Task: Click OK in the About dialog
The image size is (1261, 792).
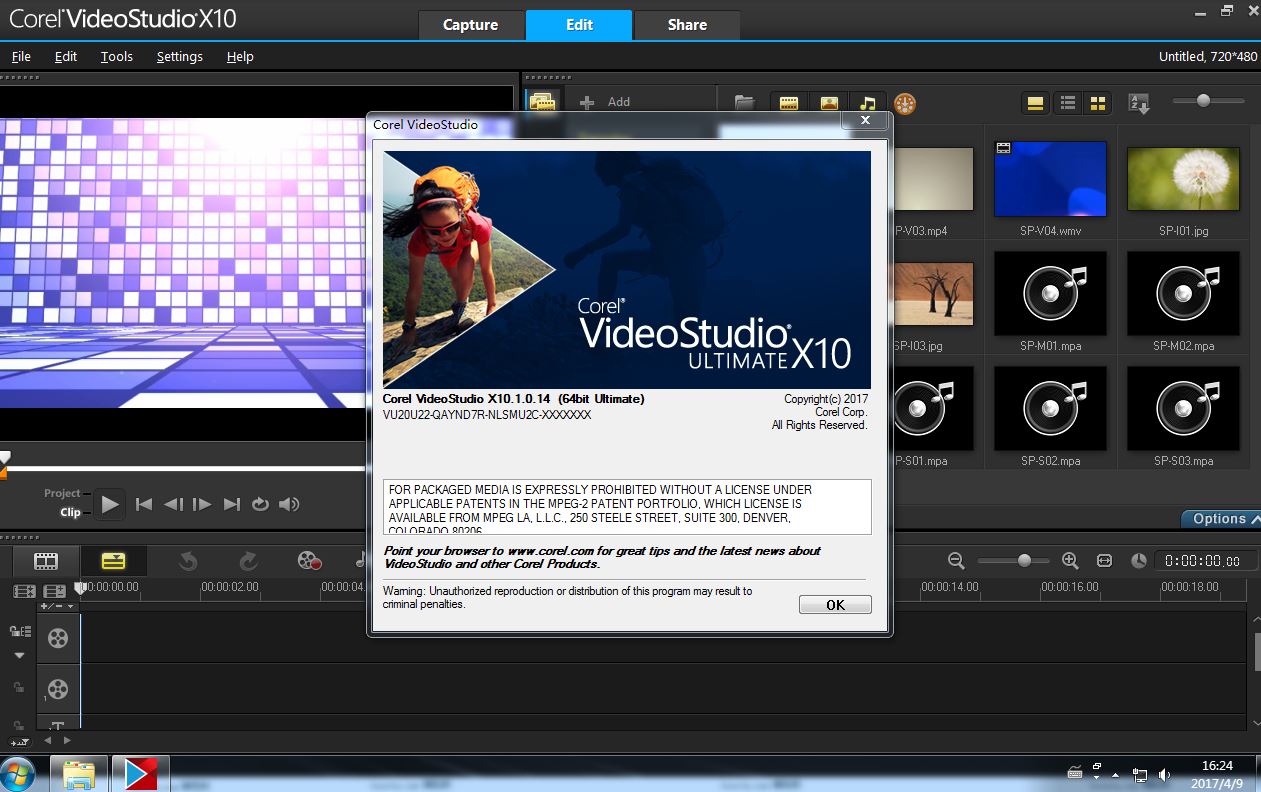Action: click(x=835, y=604)
